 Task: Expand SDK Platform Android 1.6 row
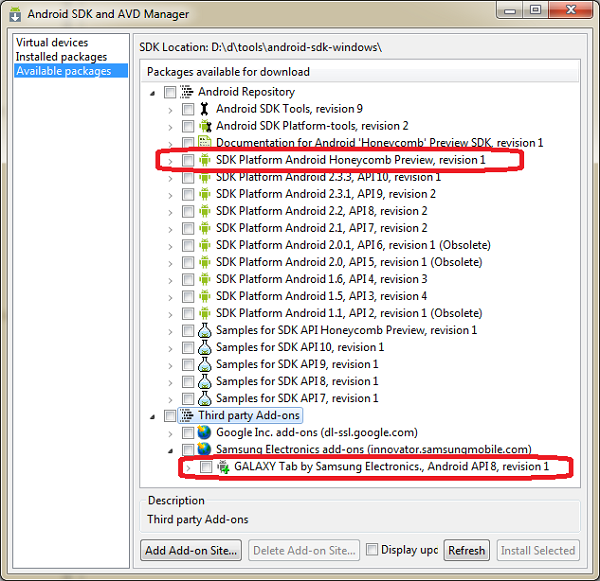coord(170,281)
